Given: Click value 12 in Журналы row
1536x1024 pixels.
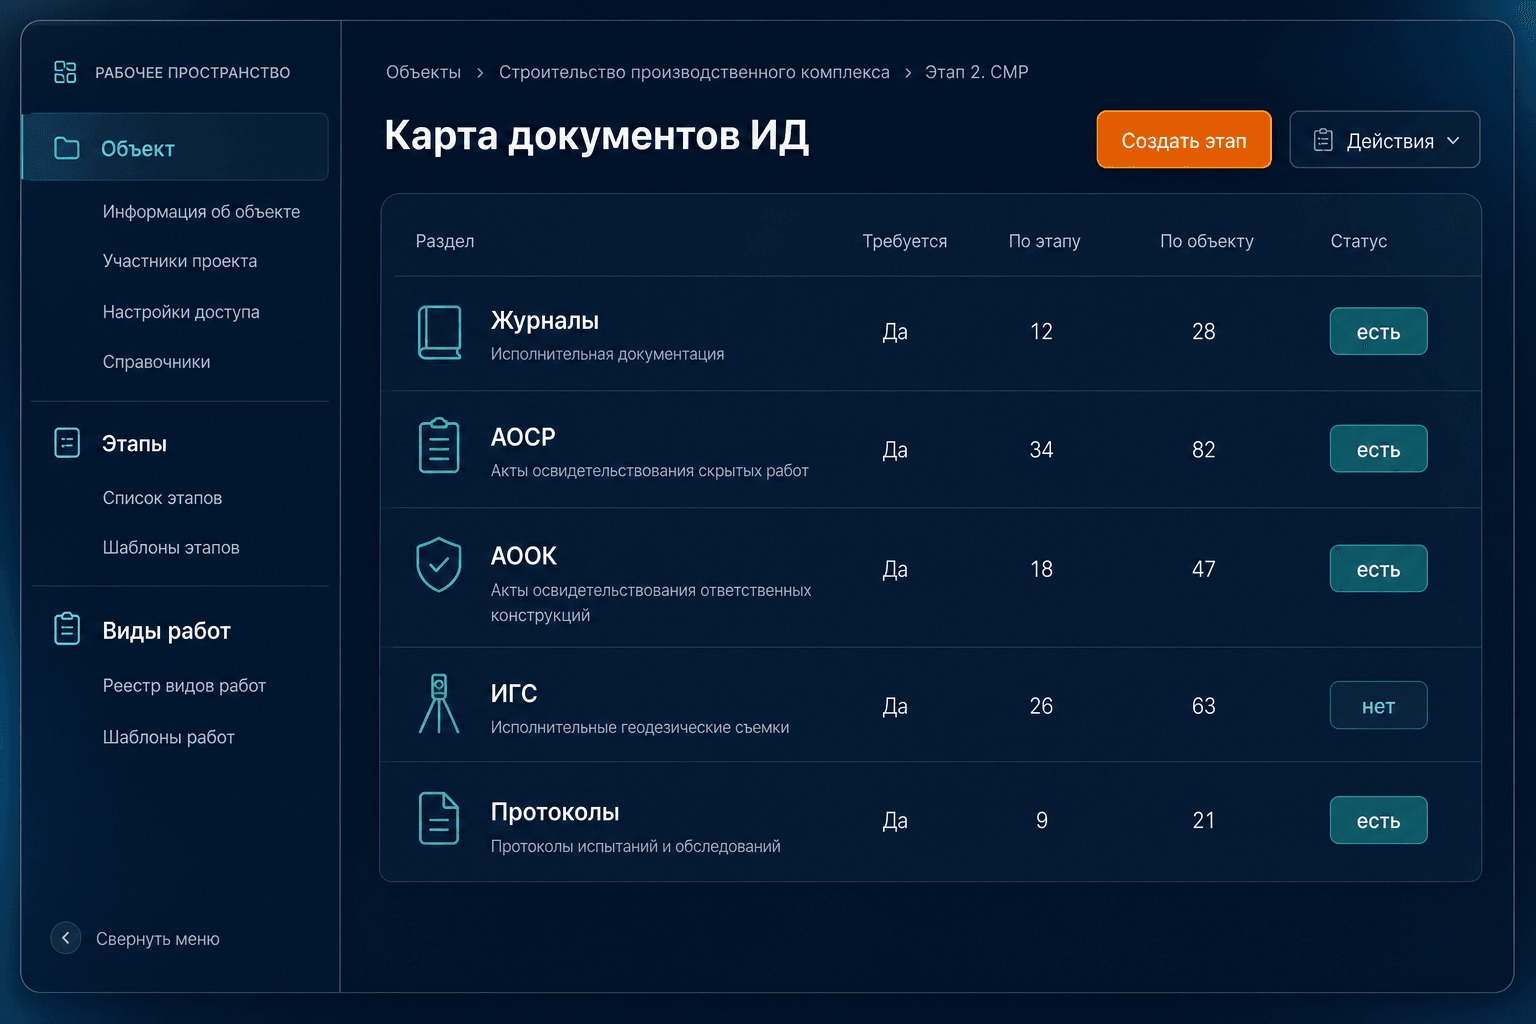Looking at the screenshot, I should (1041, 332).
